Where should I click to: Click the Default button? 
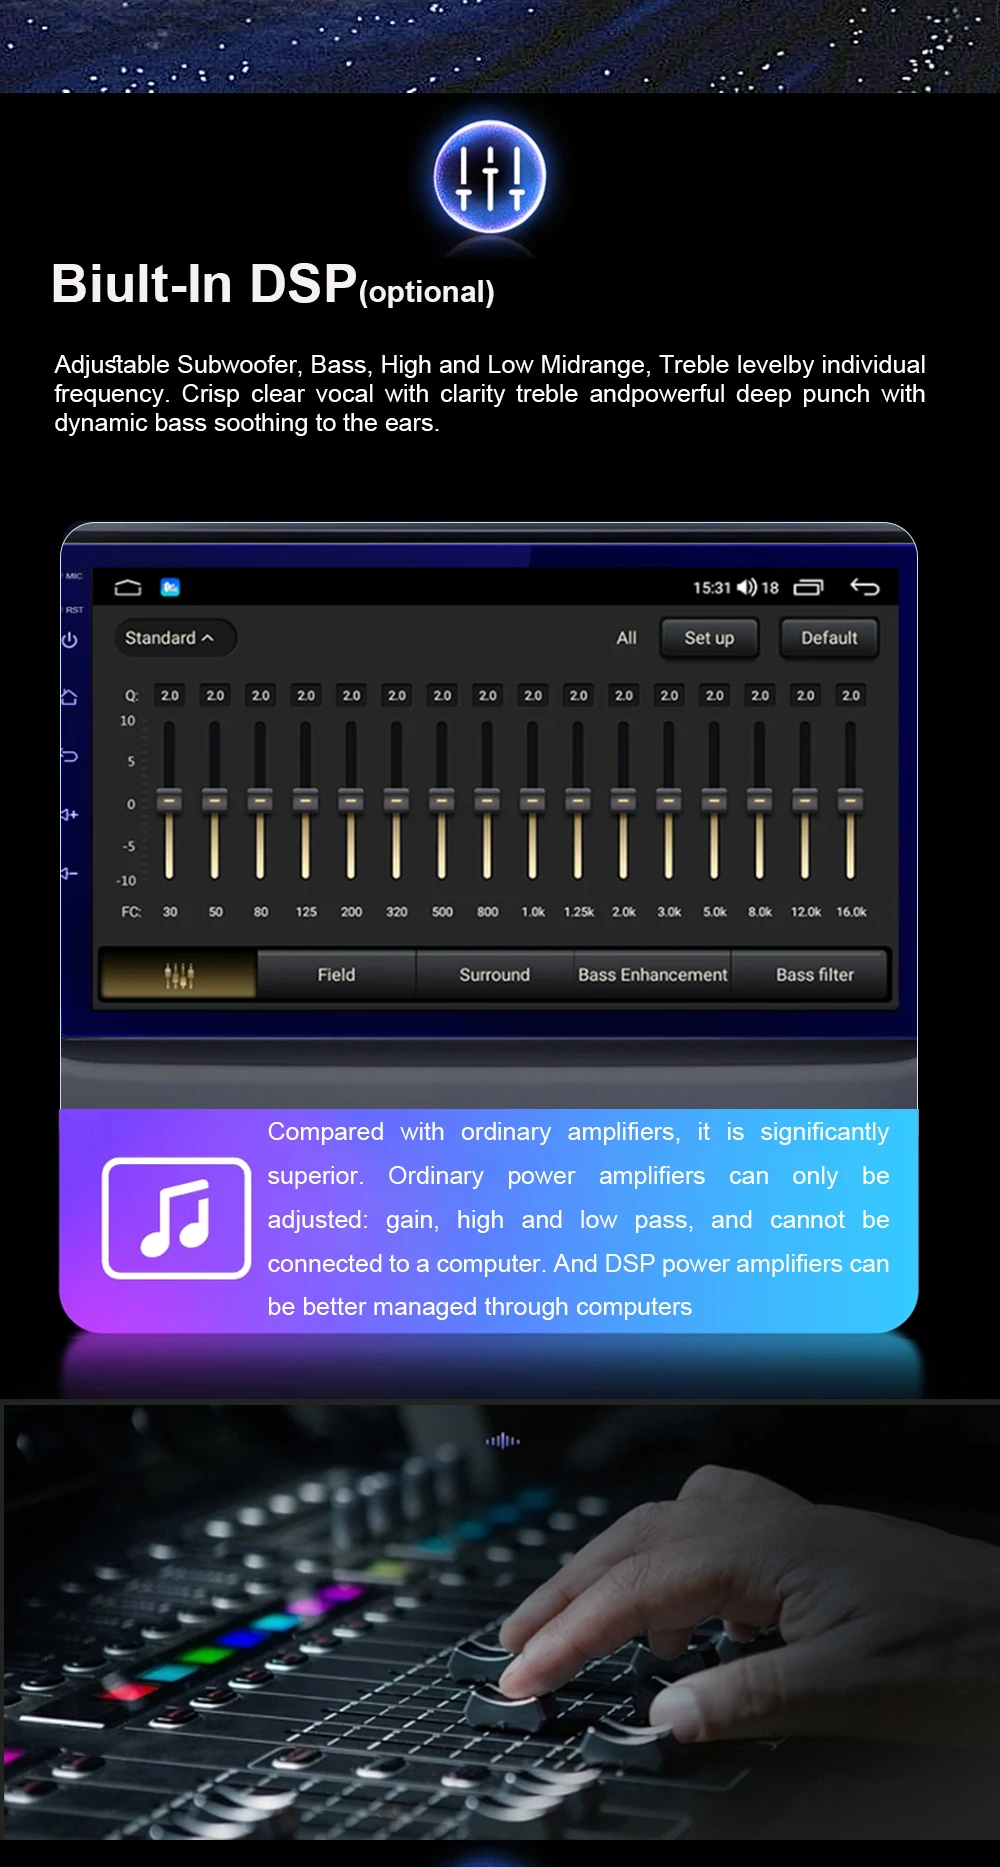click(x=829, y=638)
